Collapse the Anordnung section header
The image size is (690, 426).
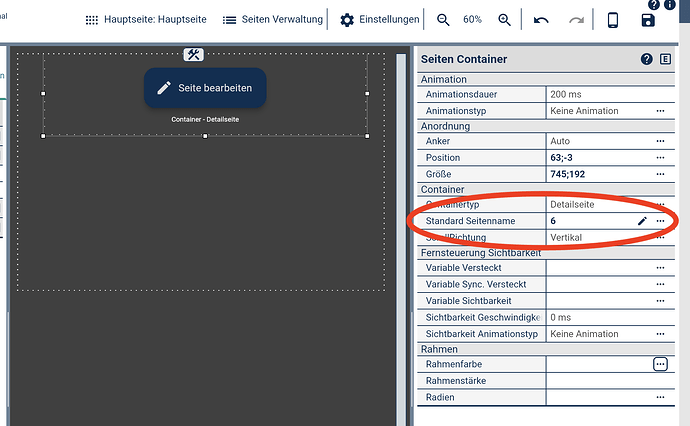[x=546, y=126]
